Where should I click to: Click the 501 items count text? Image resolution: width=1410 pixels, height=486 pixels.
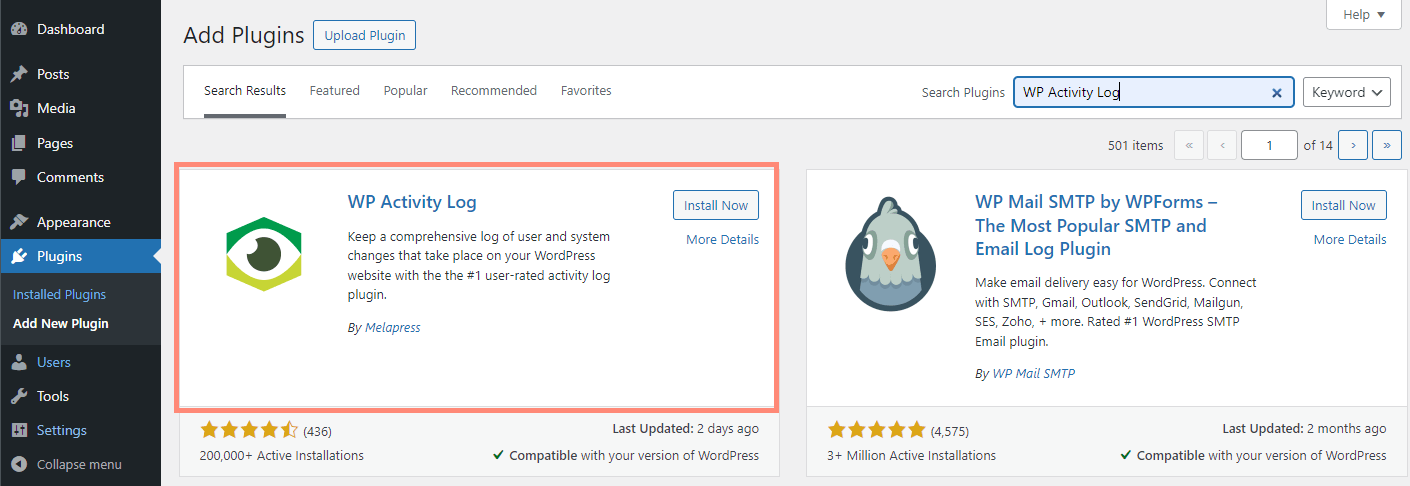point(1136,146)
